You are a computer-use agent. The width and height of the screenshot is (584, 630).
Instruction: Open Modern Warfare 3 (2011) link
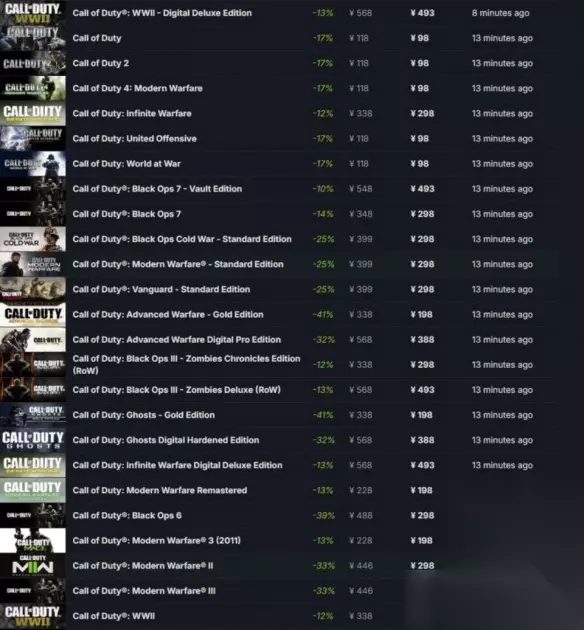157,540
